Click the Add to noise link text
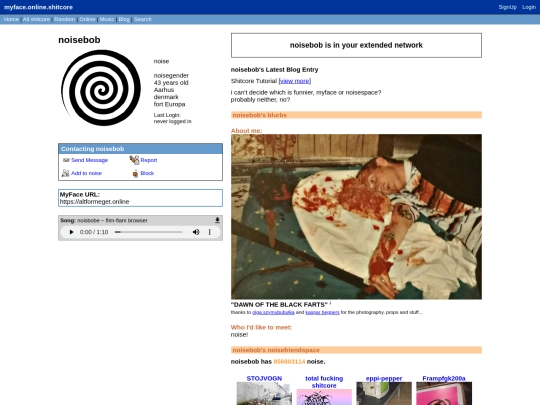This screenshot has height=405, width=540. [x=86, y=173]
